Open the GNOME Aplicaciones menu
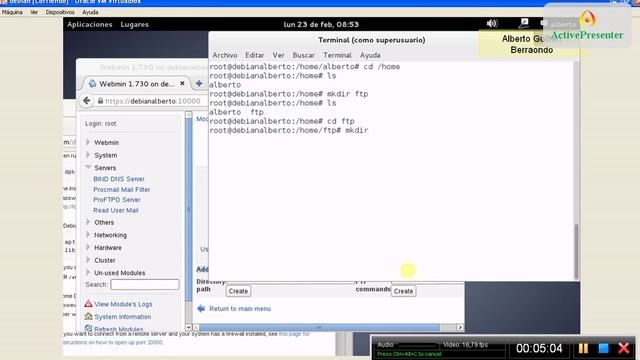The image size is (640, 360). pos(89,24)
